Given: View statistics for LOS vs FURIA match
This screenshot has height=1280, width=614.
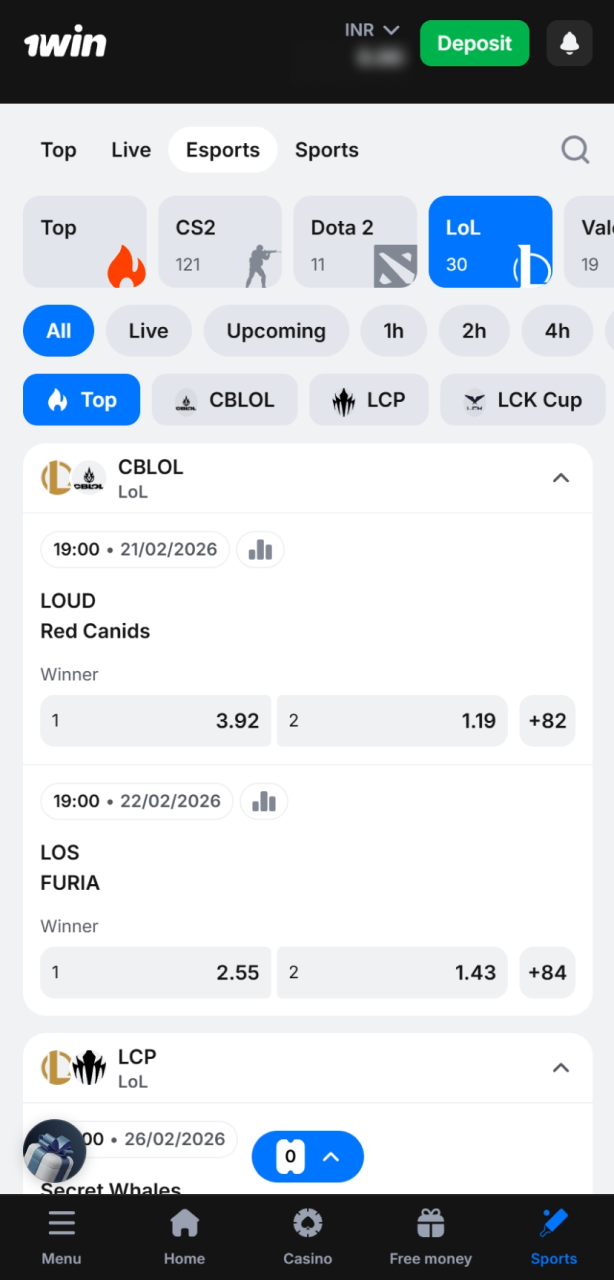Looking at the screenshot, I should (x=263, y=801).
